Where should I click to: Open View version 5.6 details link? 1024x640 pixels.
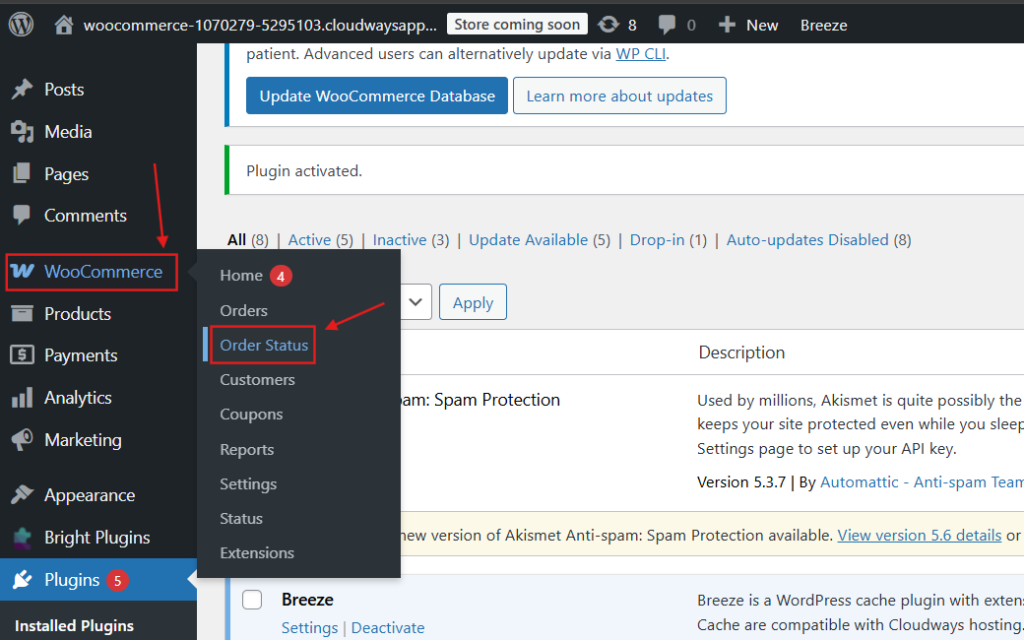pyautogui.click(x=920, y=535)
